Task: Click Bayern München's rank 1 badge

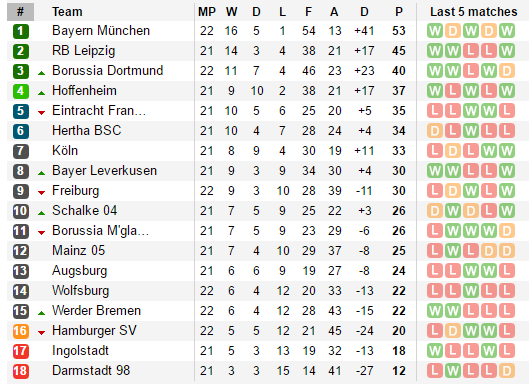Action: 21,31
